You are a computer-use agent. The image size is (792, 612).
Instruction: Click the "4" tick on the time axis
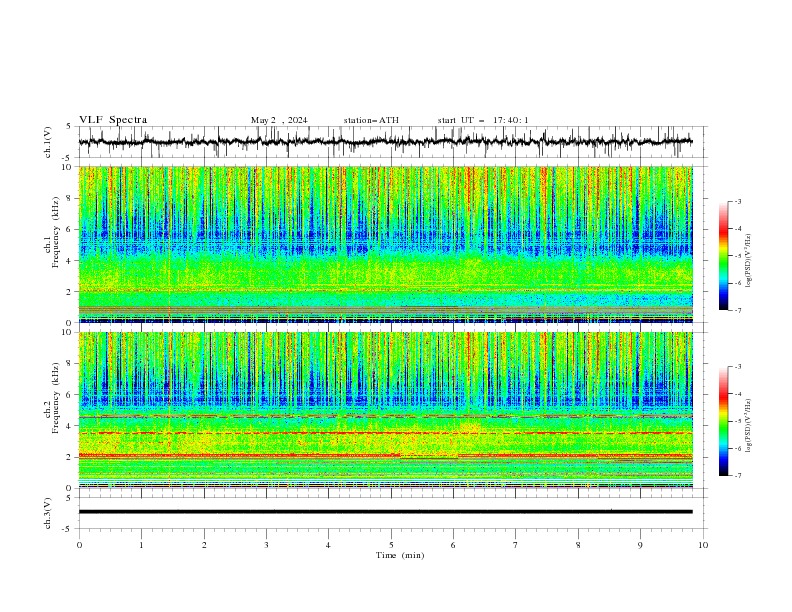tap(328, 545)
